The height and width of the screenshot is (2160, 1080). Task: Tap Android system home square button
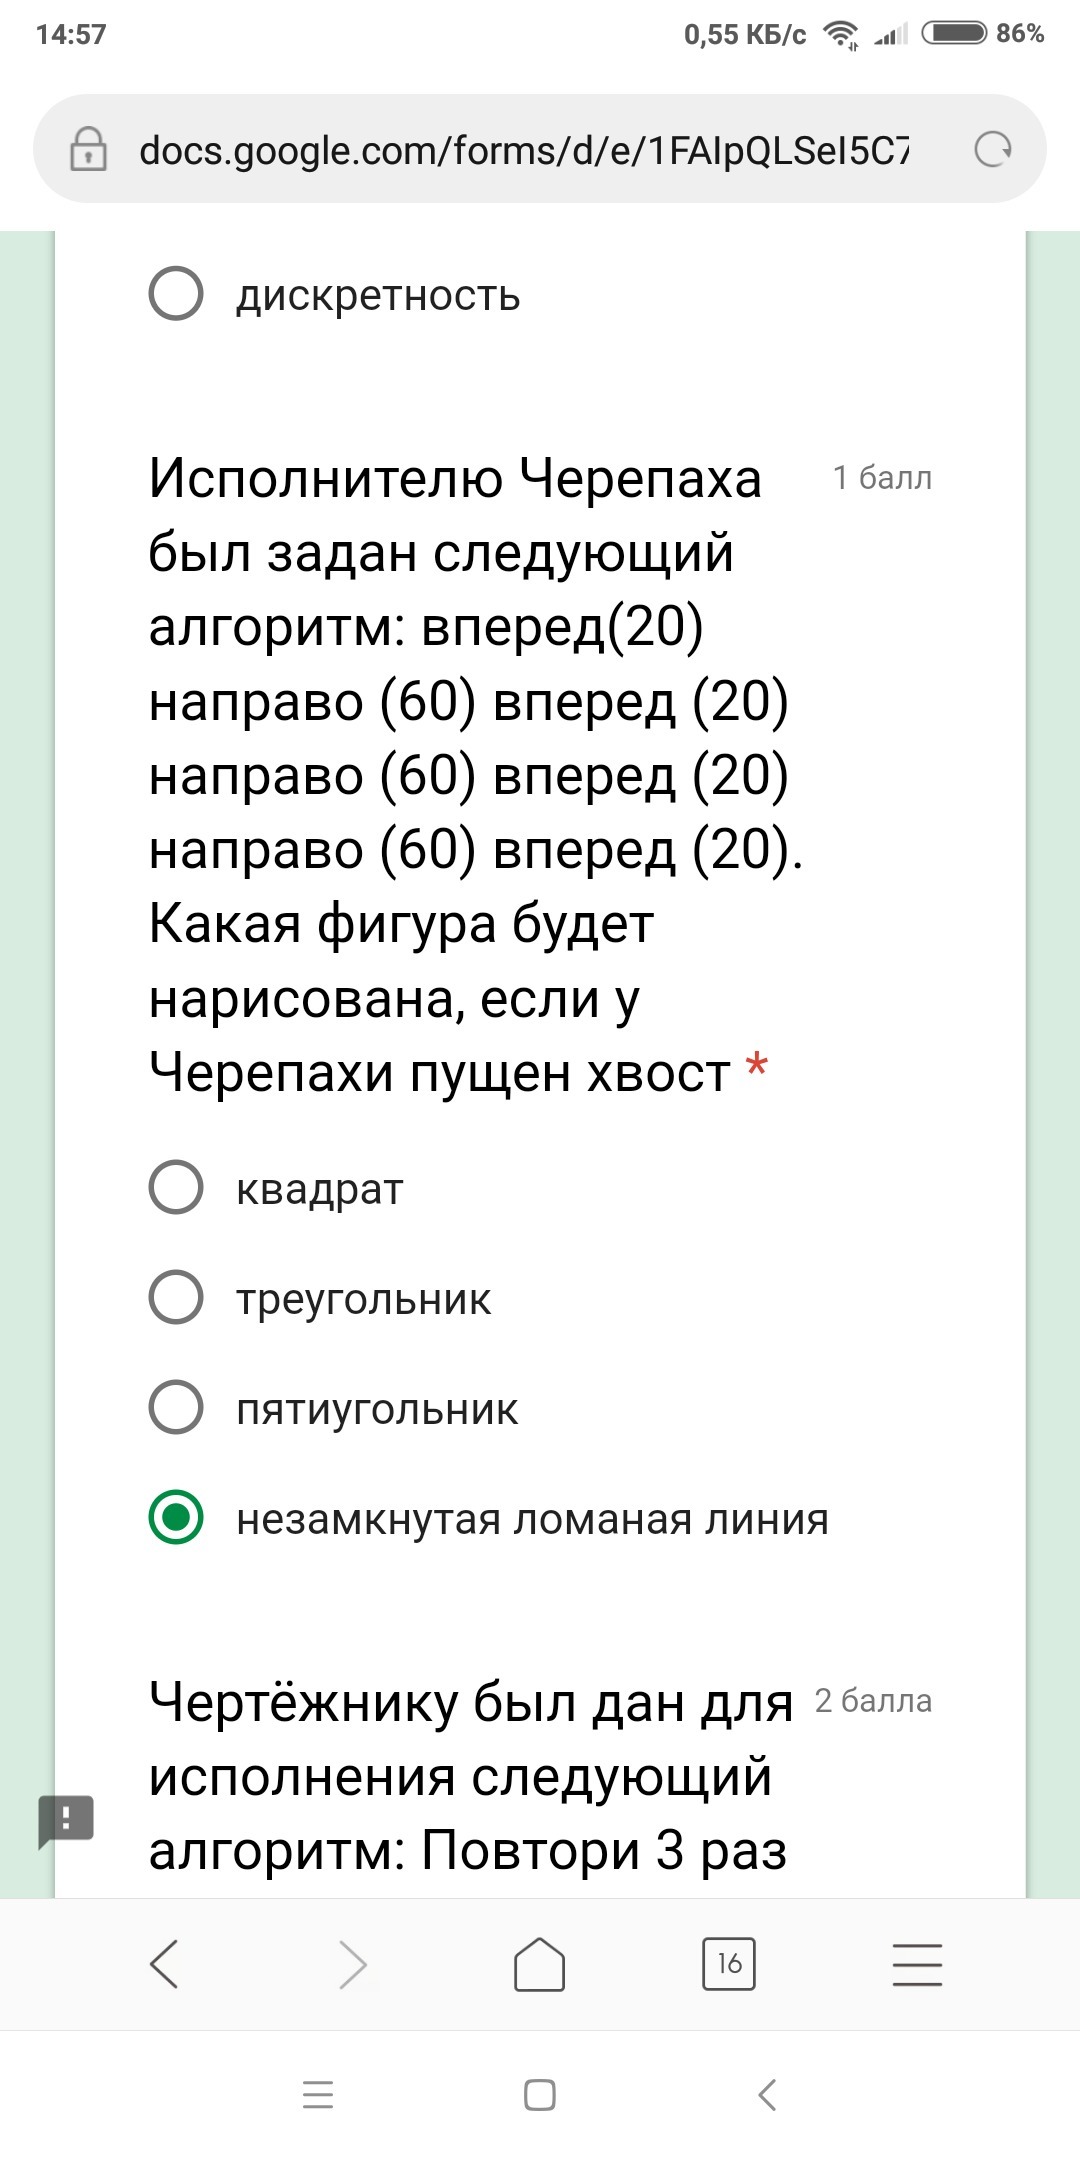click(x=540, y=2094)
